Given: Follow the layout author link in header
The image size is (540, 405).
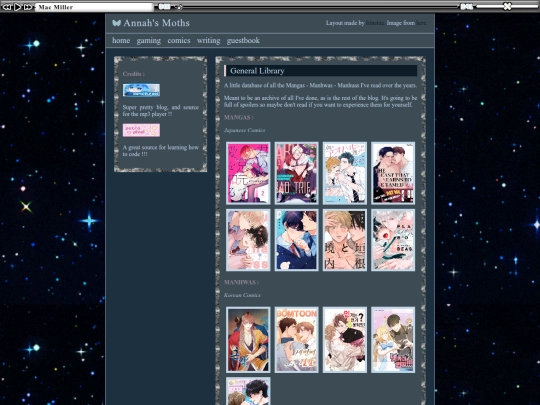Looking at the screenshot, I should [x=375, y=23].
